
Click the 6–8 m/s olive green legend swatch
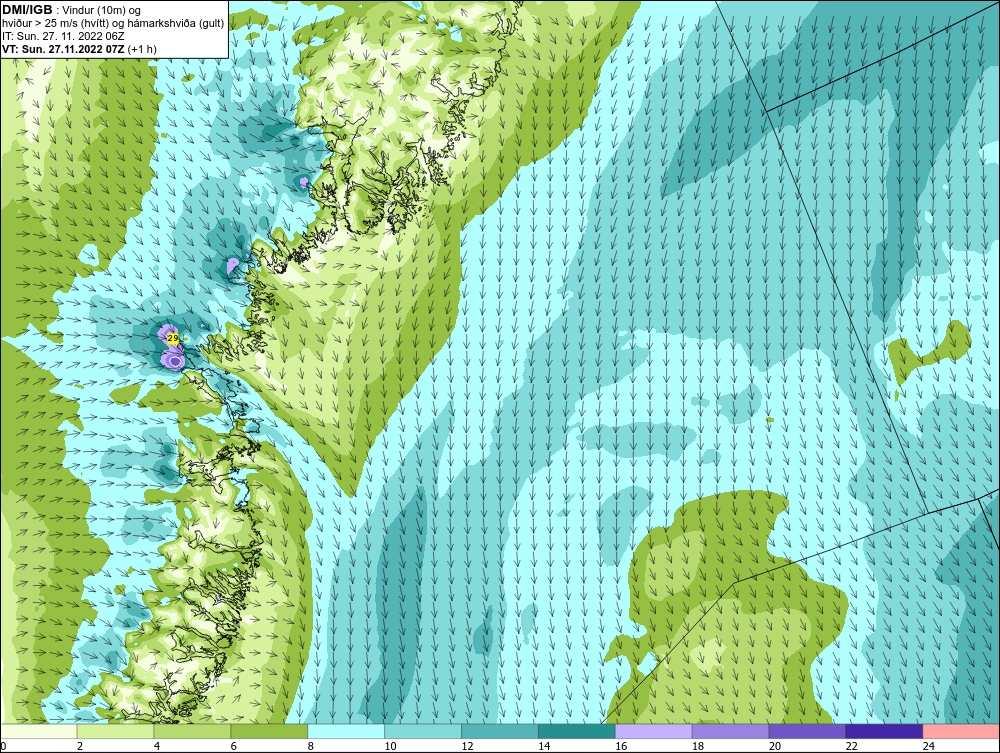tap(269, 731)
